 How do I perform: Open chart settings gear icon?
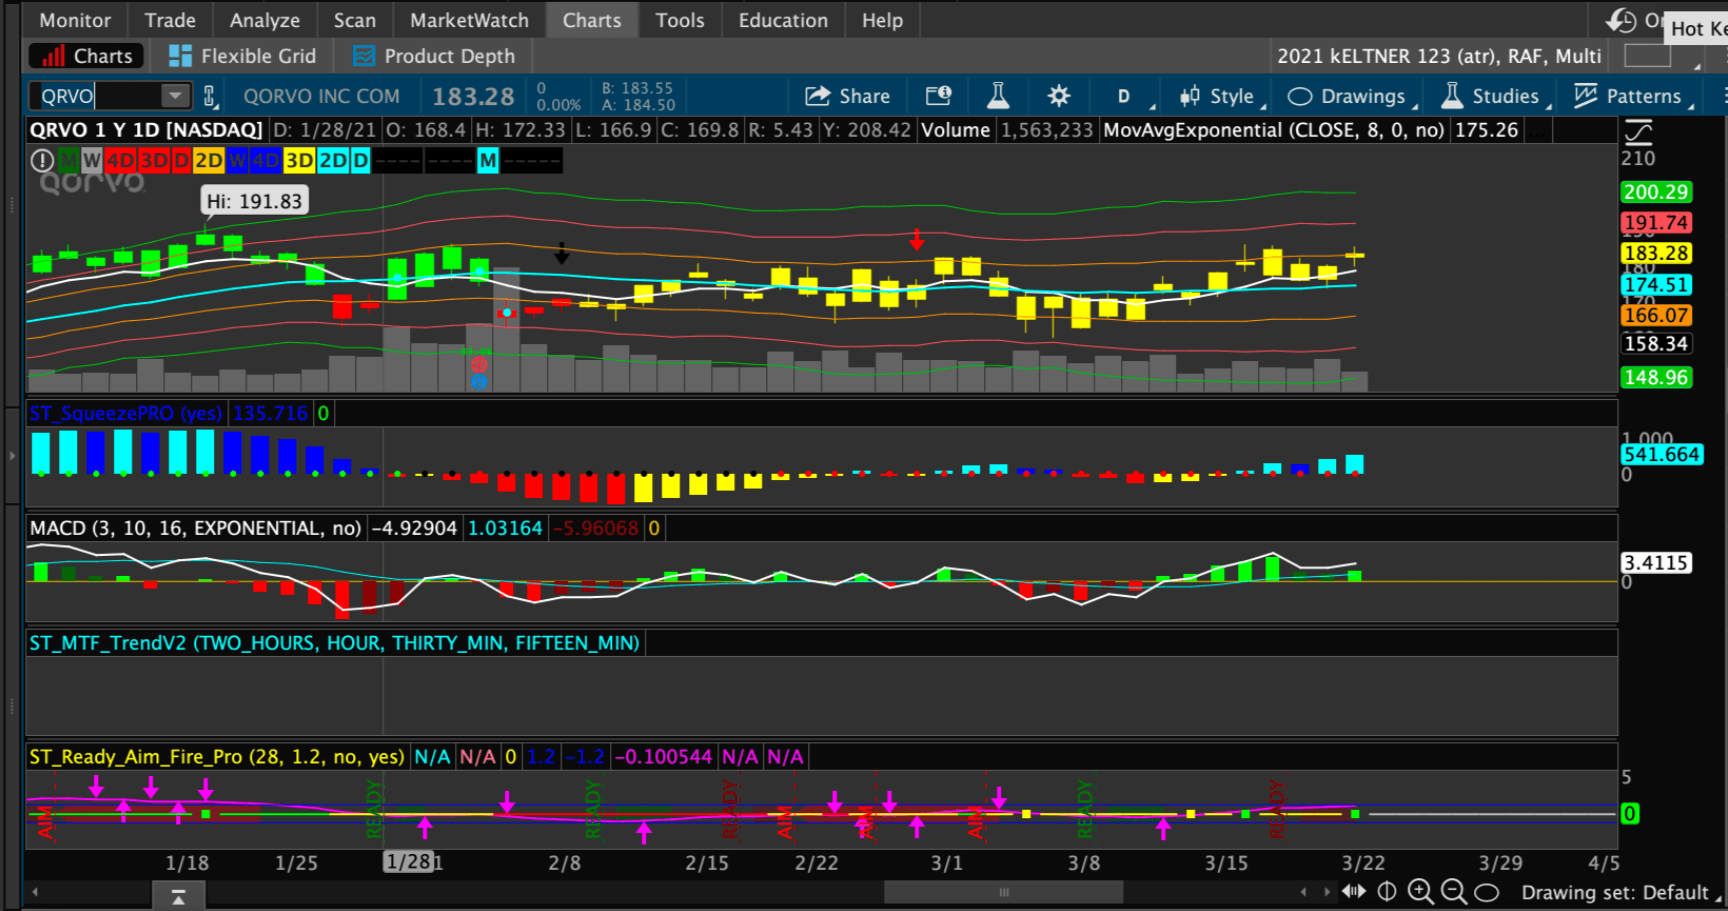[1058, 96]
